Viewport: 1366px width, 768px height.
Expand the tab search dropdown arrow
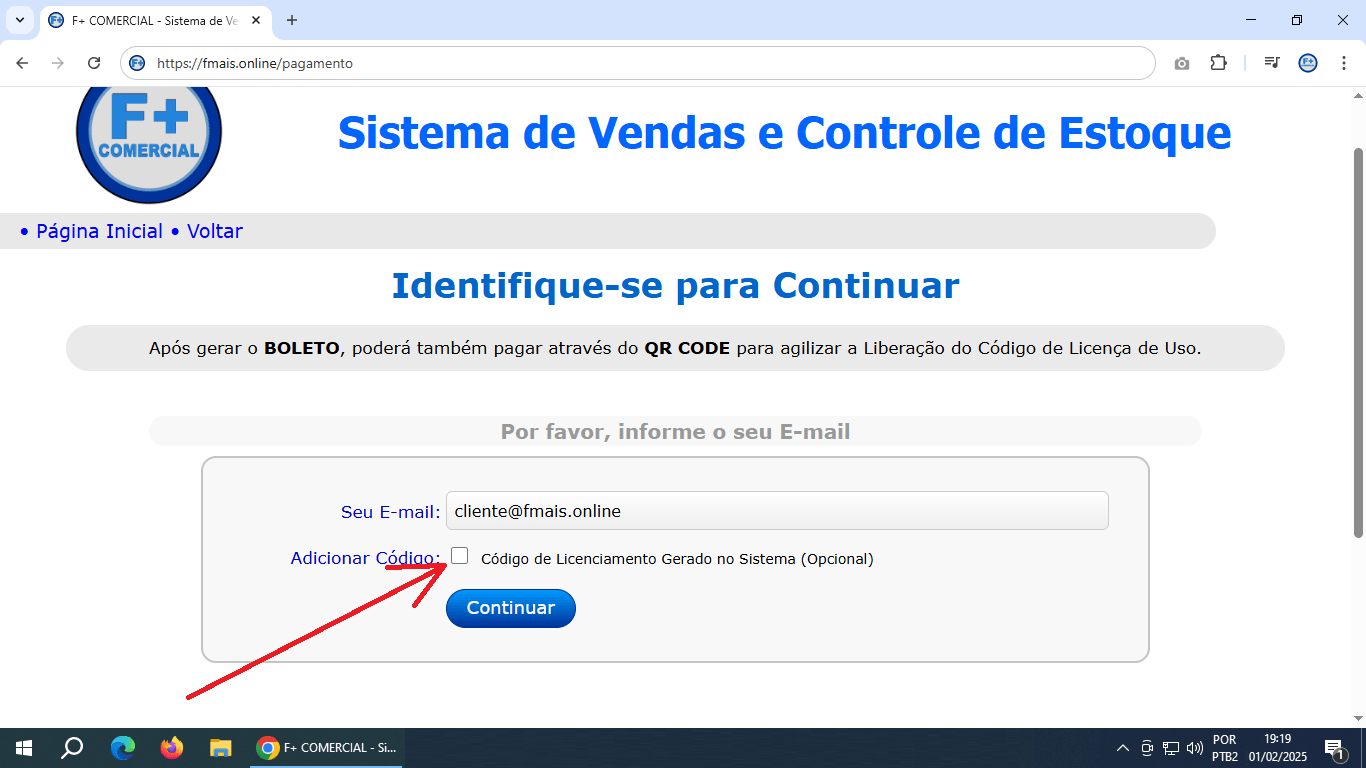(x=19, y=20)
